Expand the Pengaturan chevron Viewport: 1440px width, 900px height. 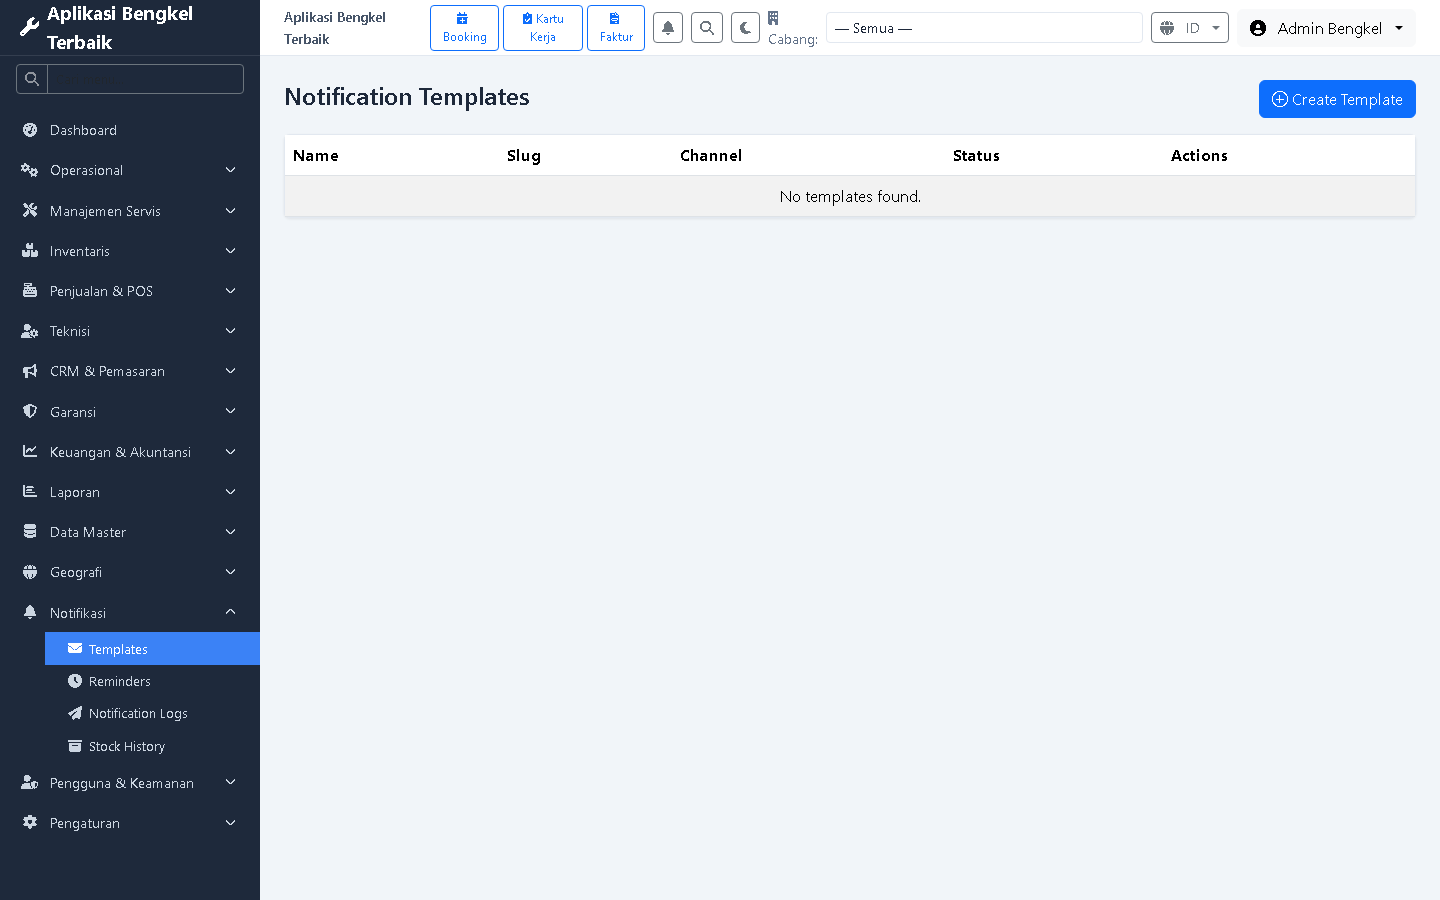click(x=231, y=823)
